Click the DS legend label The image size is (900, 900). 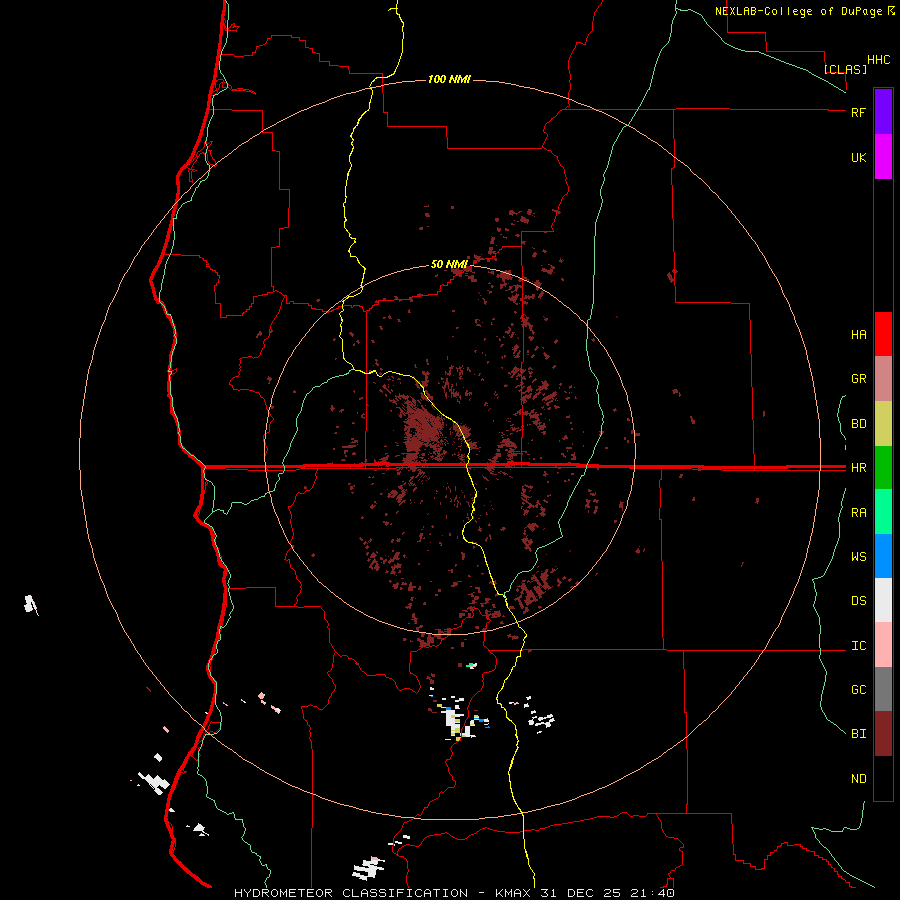pyautogui.click(x=858, y=601)
